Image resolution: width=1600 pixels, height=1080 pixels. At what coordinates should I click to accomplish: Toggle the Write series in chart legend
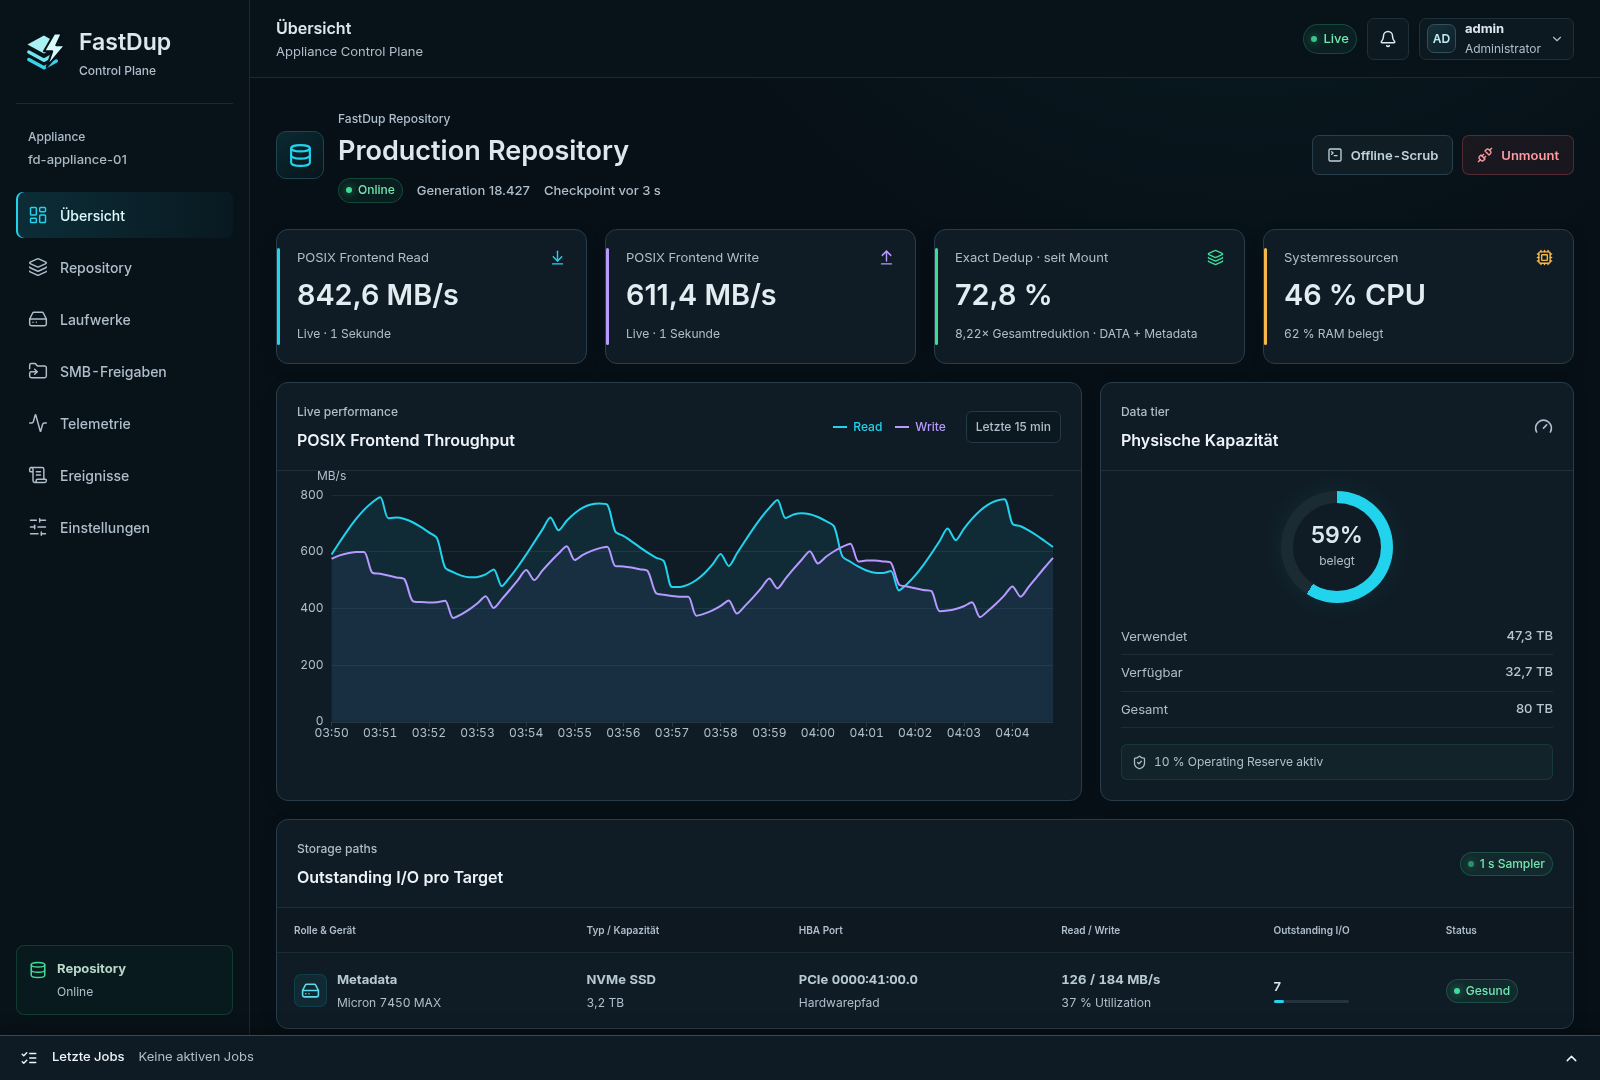(x=920, y=427)
